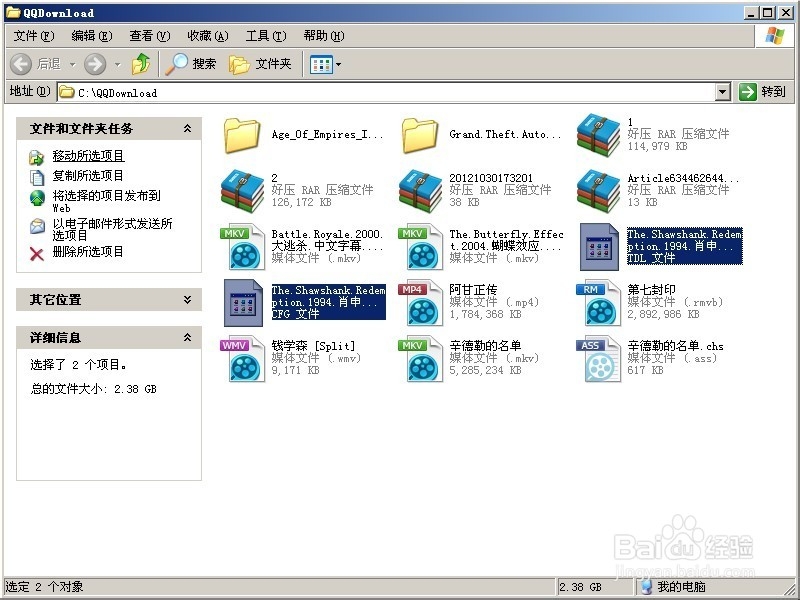Select the Article634462644 RAR archive icon
This screenshot has height=600, width=800.
598,191
